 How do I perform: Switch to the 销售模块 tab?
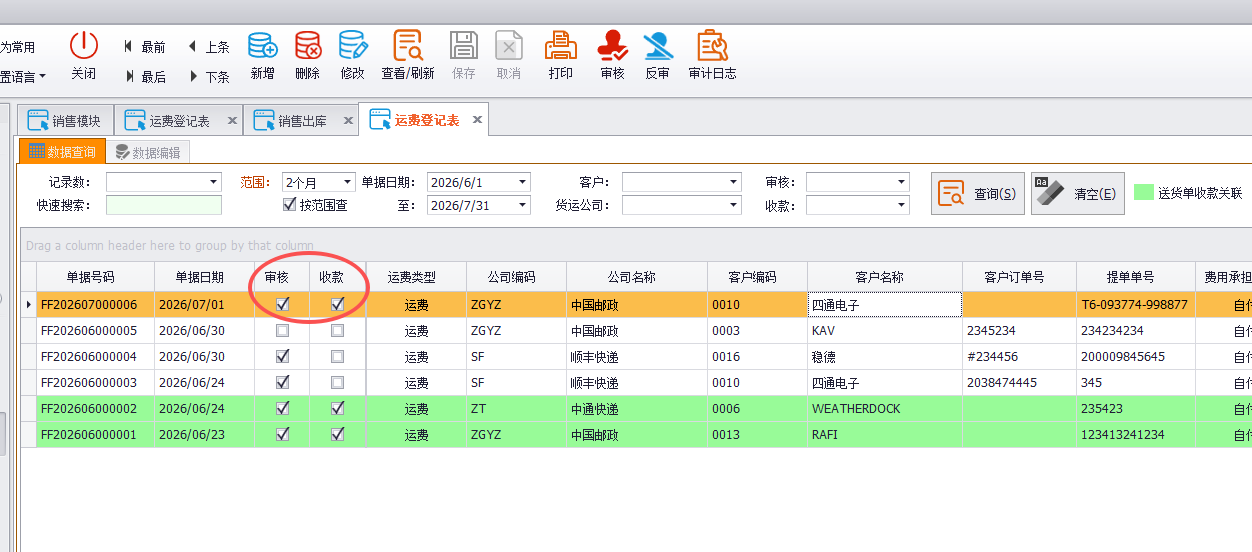(x=66, y=121)
